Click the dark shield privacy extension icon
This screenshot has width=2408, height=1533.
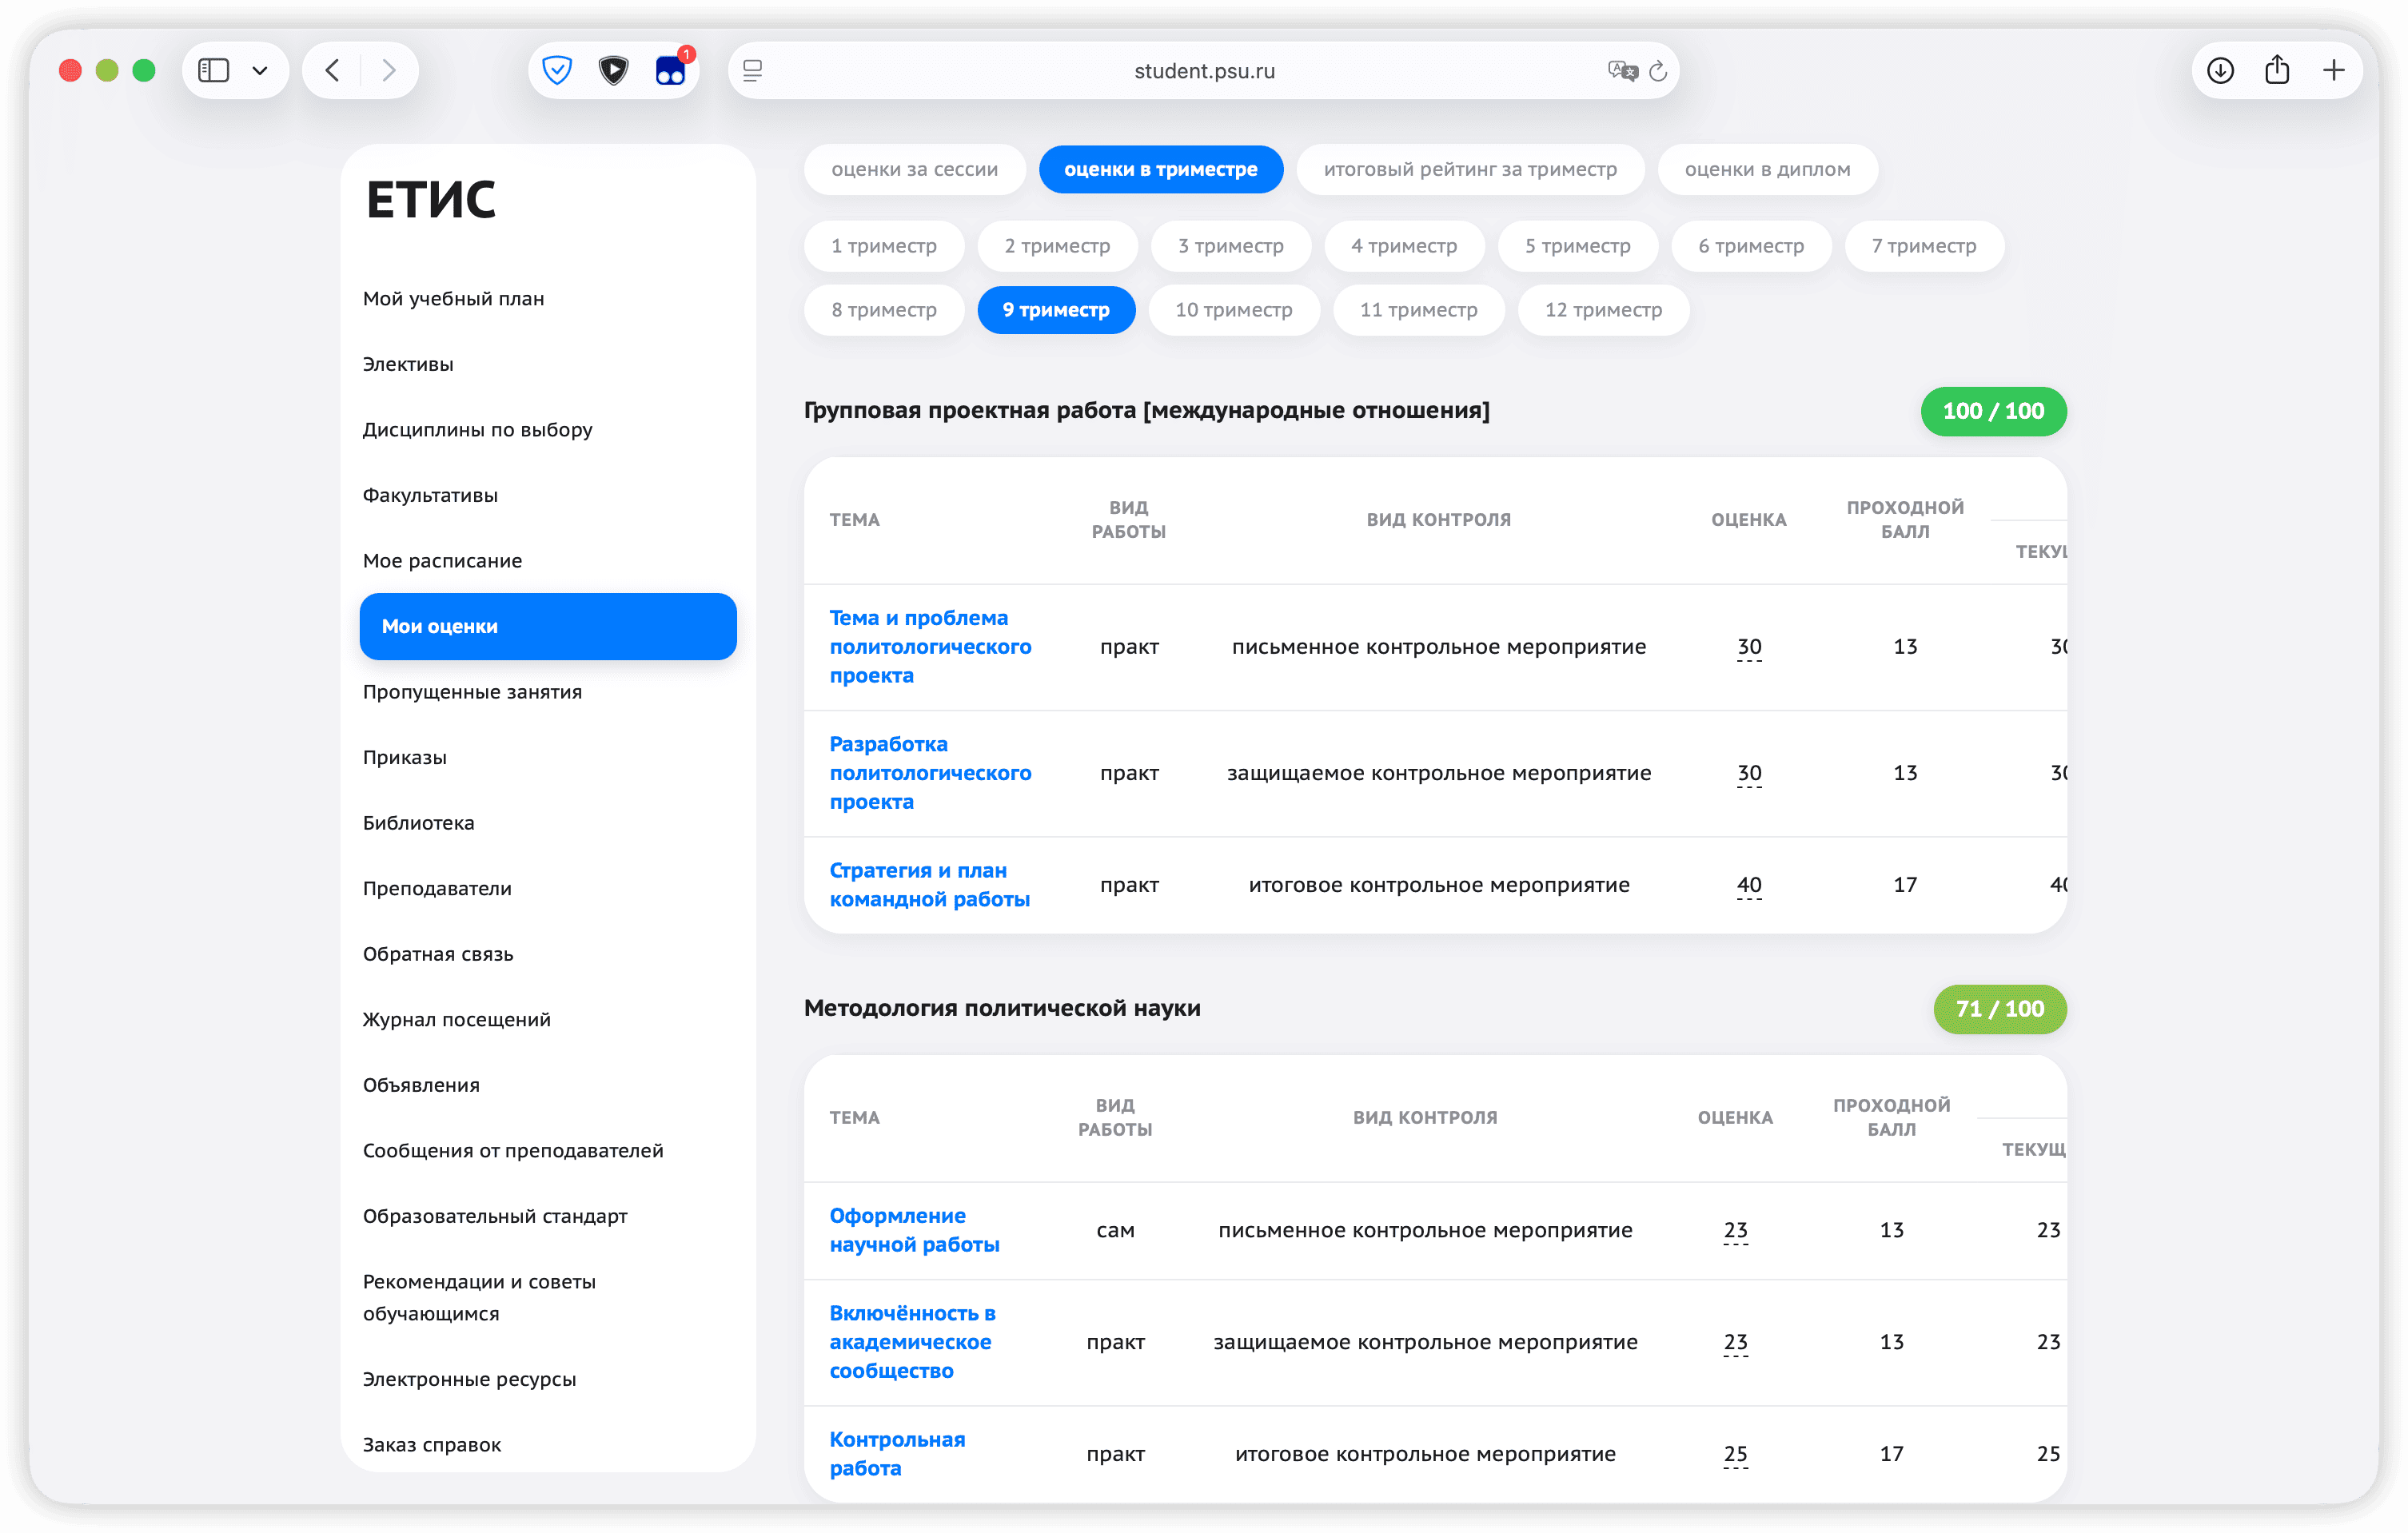[x=613, y=71]
